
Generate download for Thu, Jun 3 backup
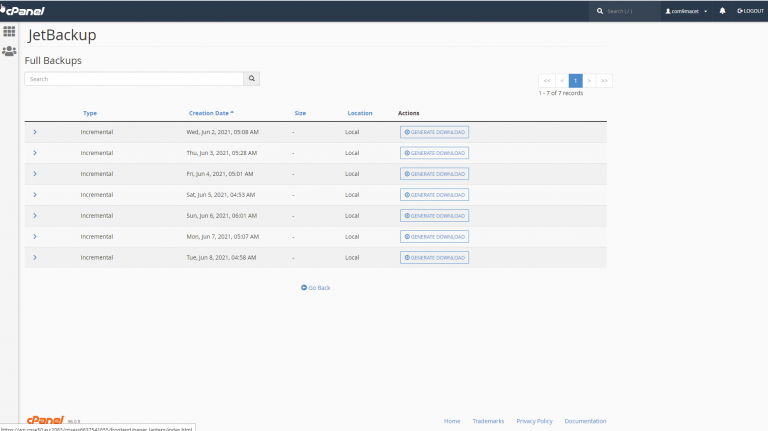pyautogui.click(x=434, y=153)
